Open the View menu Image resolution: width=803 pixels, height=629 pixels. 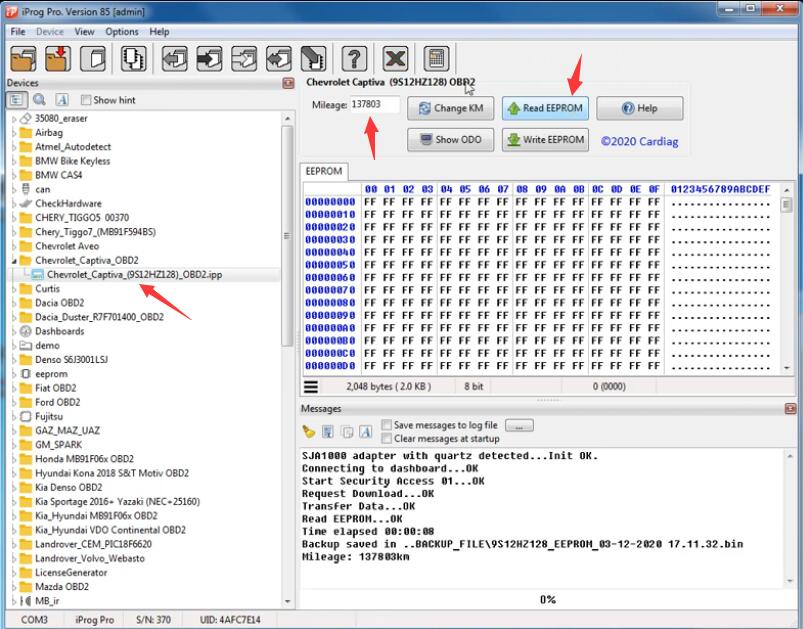pos(84,32)
